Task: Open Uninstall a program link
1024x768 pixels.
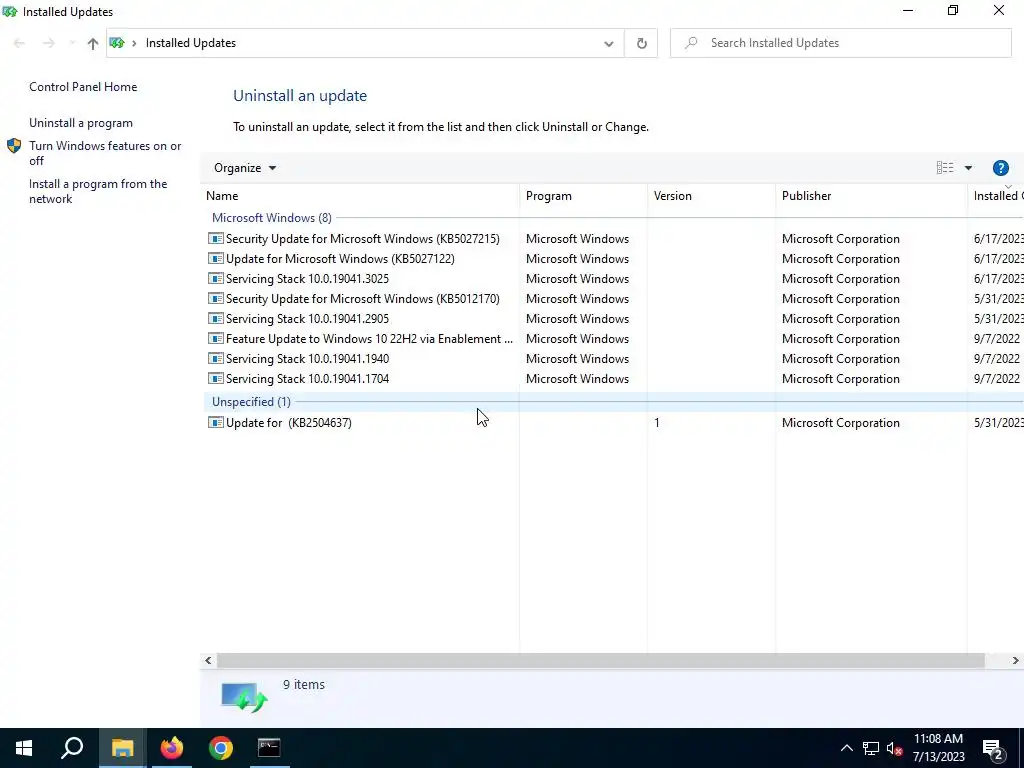Action: 80,123
